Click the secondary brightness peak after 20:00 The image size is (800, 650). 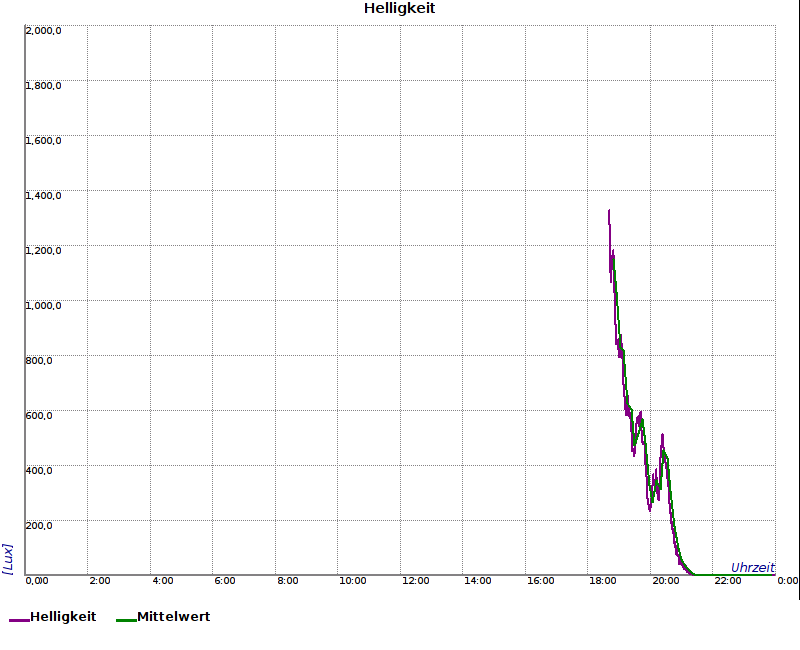coord(662,437)
